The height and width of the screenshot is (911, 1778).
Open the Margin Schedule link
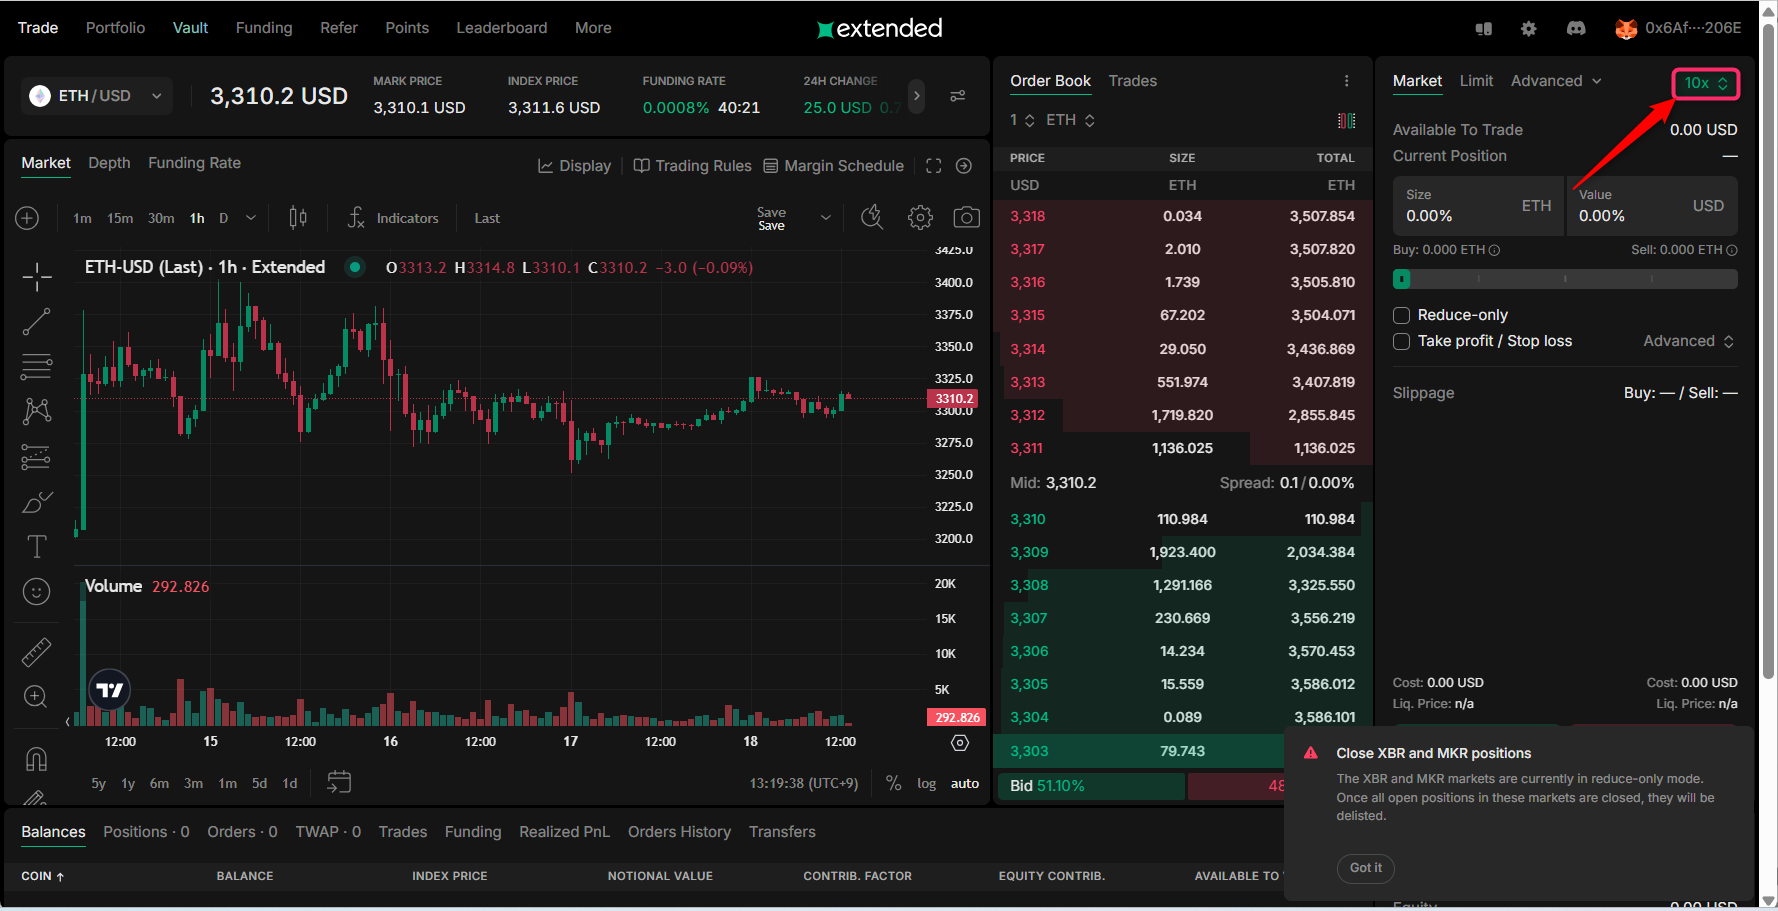pos(834,166)
